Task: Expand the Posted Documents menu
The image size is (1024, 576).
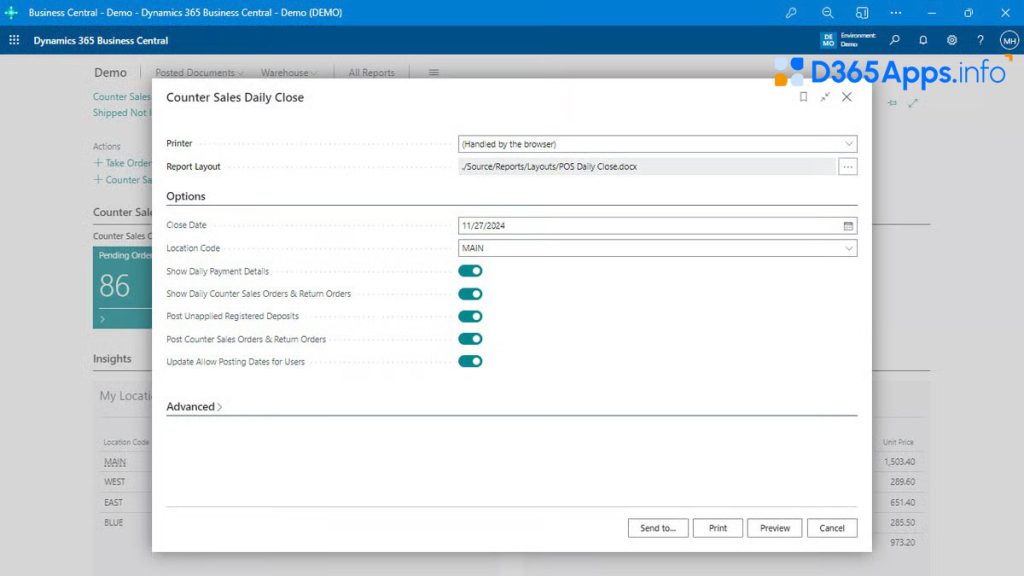Action: (x=199, y=72)
